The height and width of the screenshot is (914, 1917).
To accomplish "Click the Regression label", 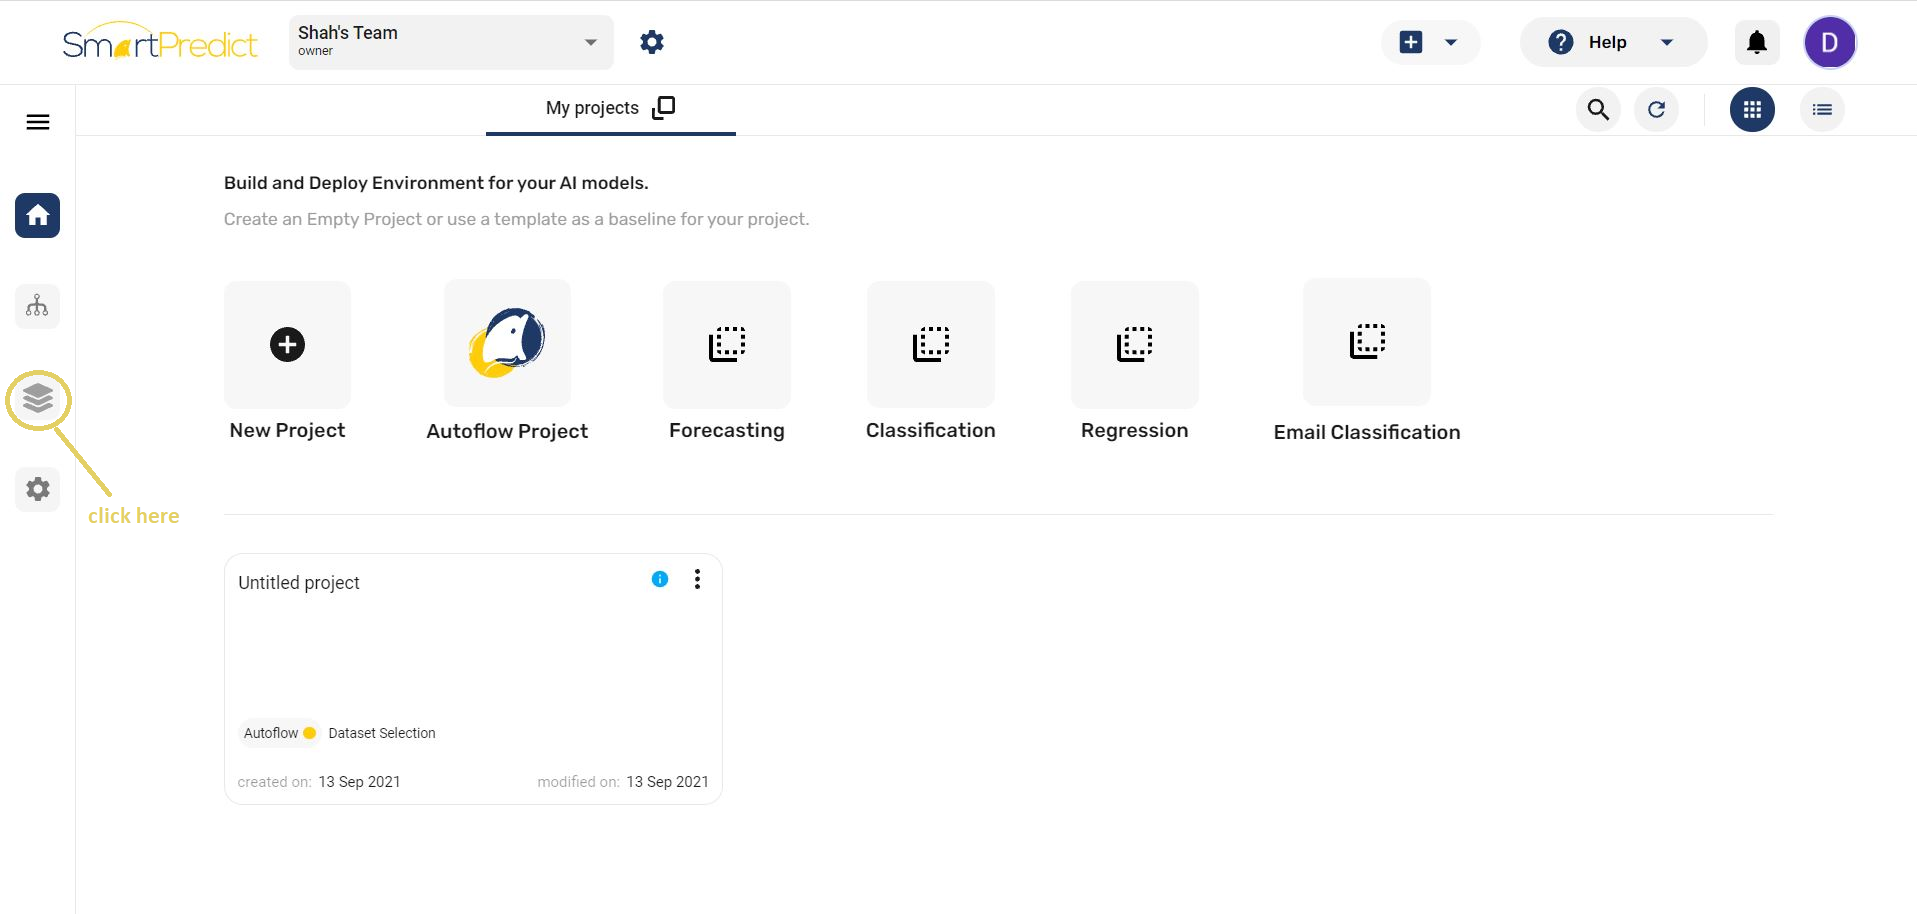I will (1135, 430).
